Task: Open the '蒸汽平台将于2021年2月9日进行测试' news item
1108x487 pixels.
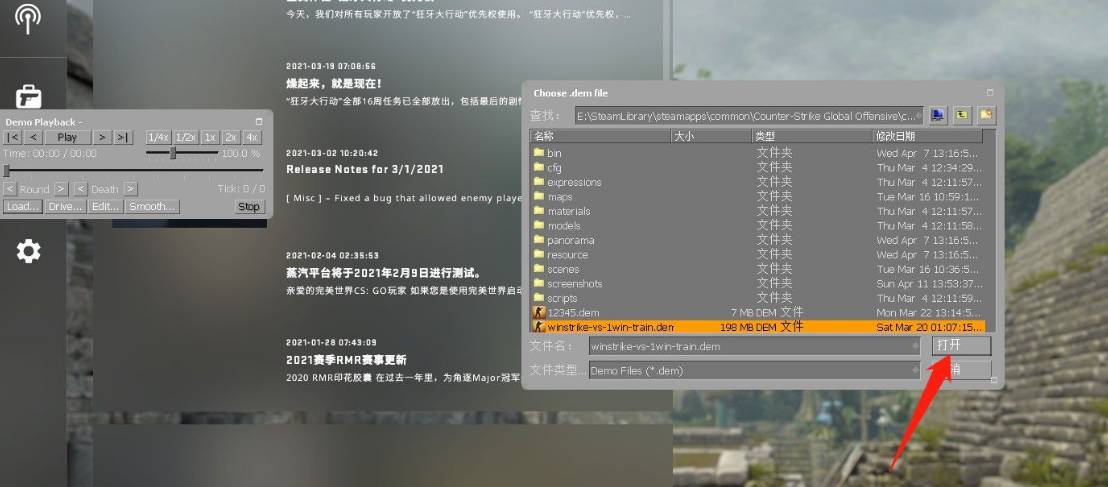Action: (384, 273)
